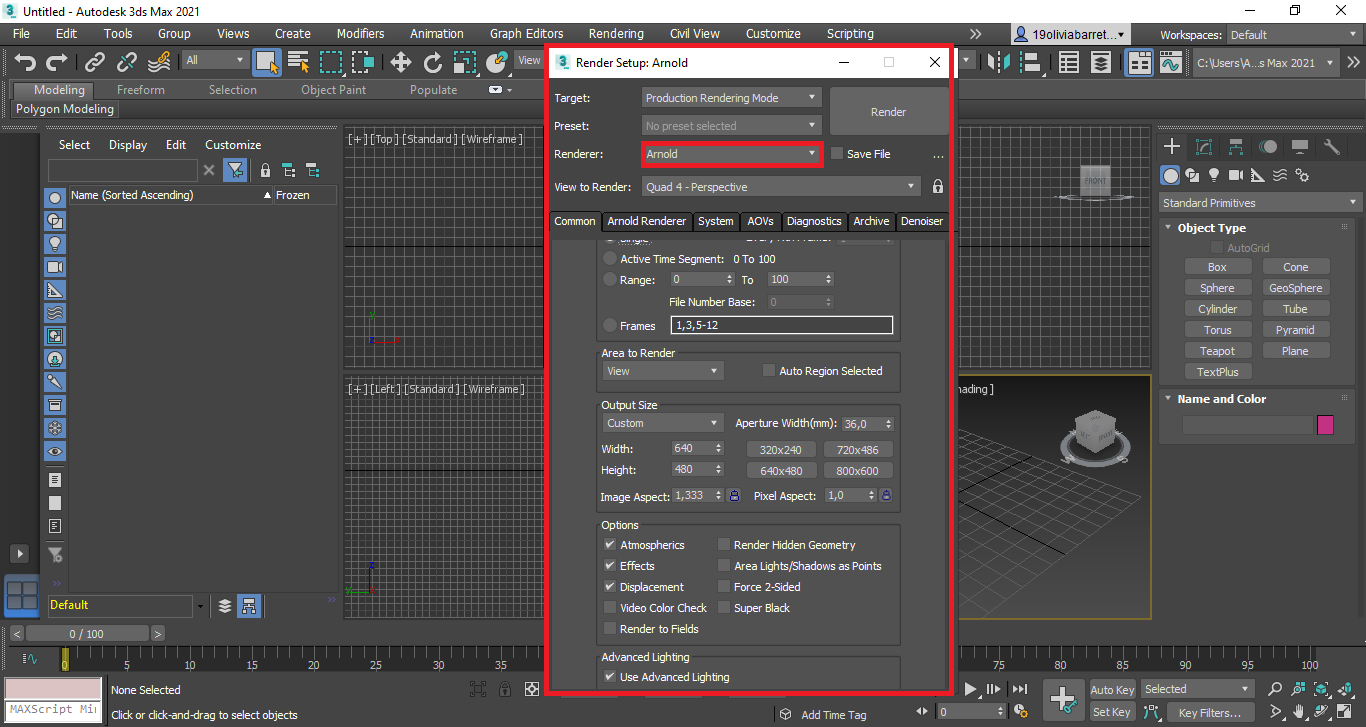Toggle Window/Crossing selection mode
1366x727 pixels.
click(363, 63)
